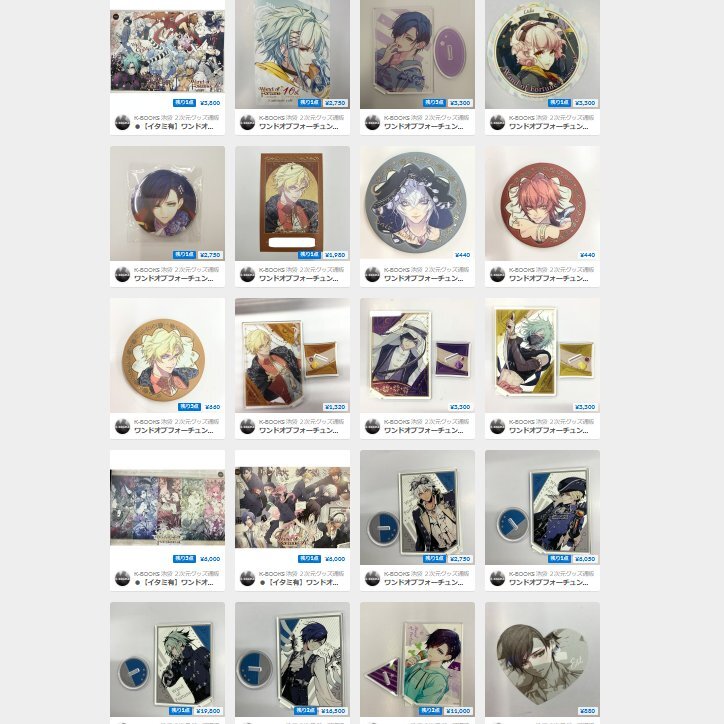The height and width of the screenshot is (724, 724).
Task: Click the seller avatar under the brown framed blond card
Action: pyautogui.click(x=247, y=274)
